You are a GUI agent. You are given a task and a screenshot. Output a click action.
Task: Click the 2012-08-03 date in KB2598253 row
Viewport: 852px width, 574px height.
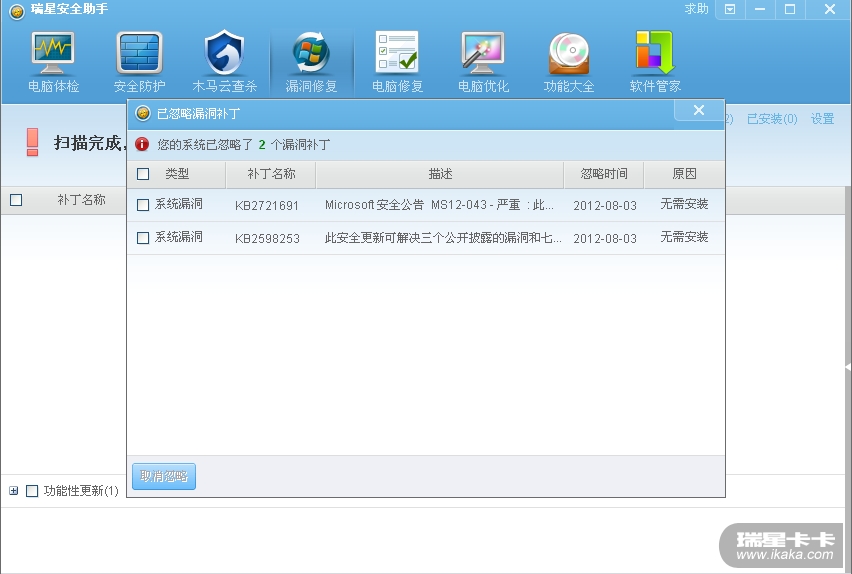click(x=605, y=239)
